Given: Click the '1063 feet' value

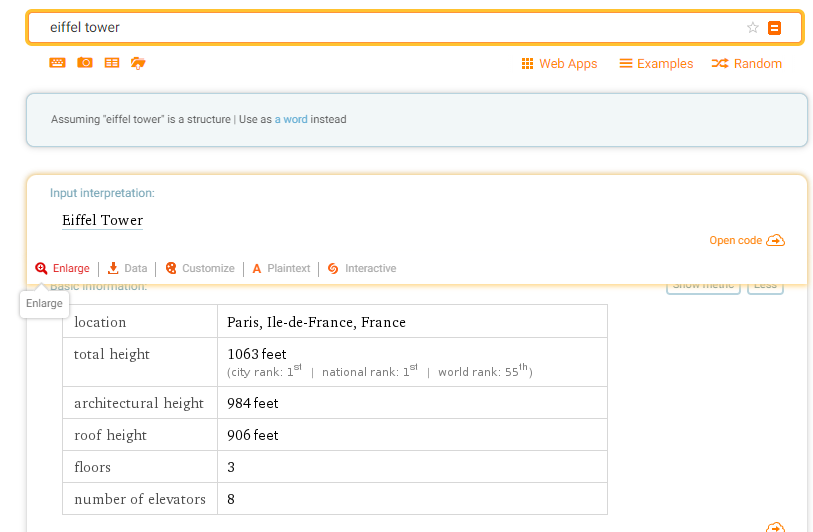Looking at the screenshot, I should (257, 354).
